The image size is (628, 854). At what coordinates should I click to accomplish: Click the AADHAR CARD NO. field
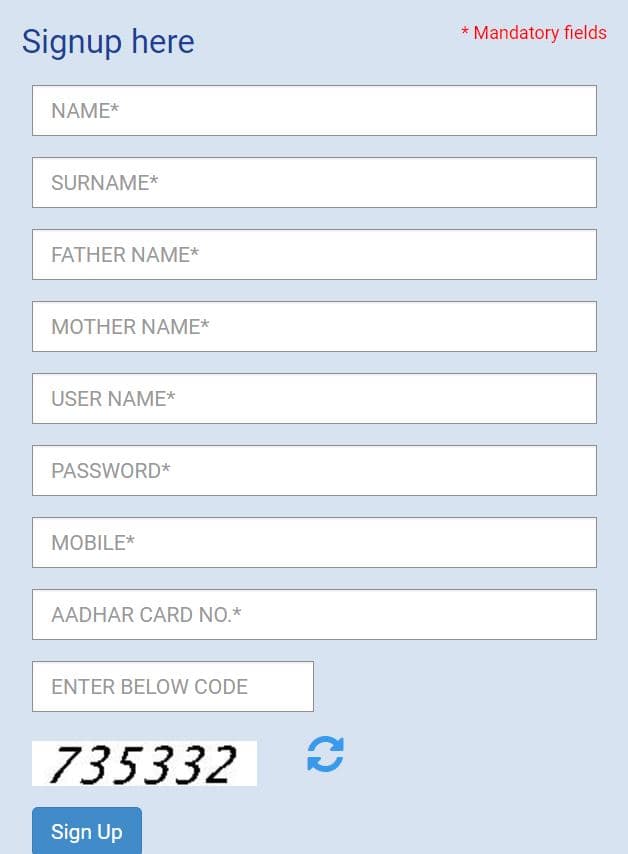(314, 615)
